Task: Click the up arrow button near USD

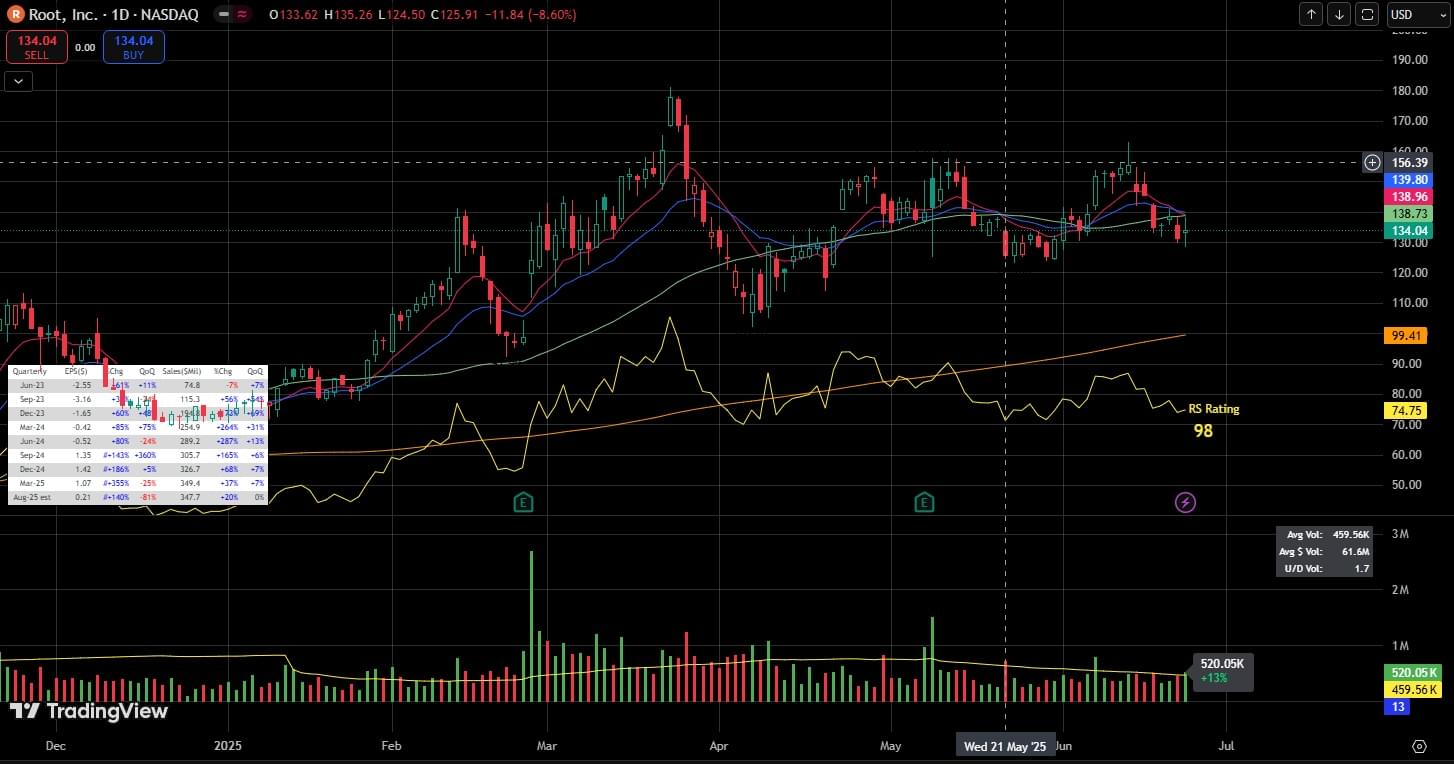Action: pyautogui.click(x=1311, y=14)
